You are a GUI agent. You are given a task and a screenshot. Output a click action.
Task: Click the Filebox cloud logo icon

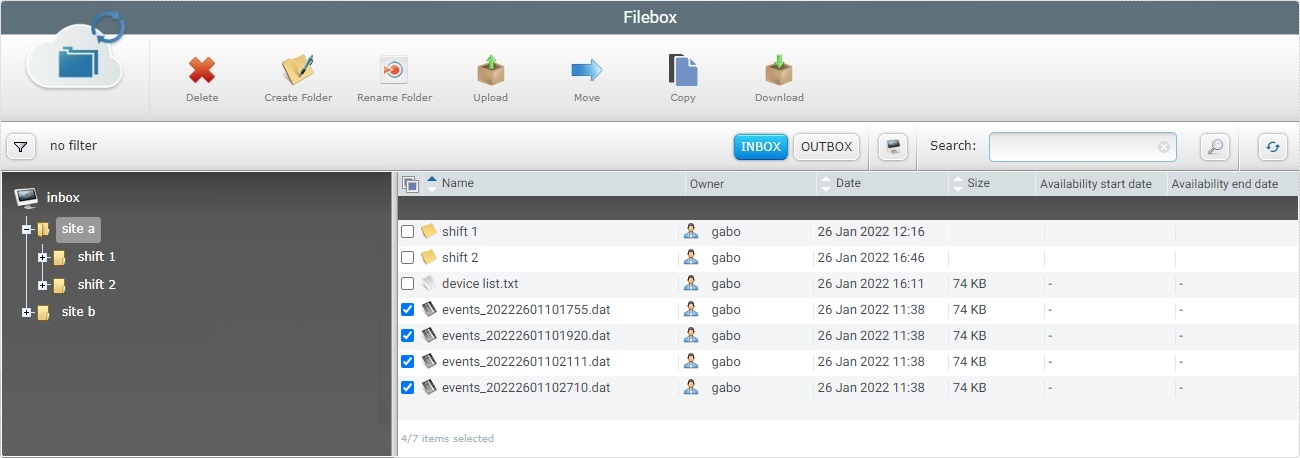click(76, 53)
